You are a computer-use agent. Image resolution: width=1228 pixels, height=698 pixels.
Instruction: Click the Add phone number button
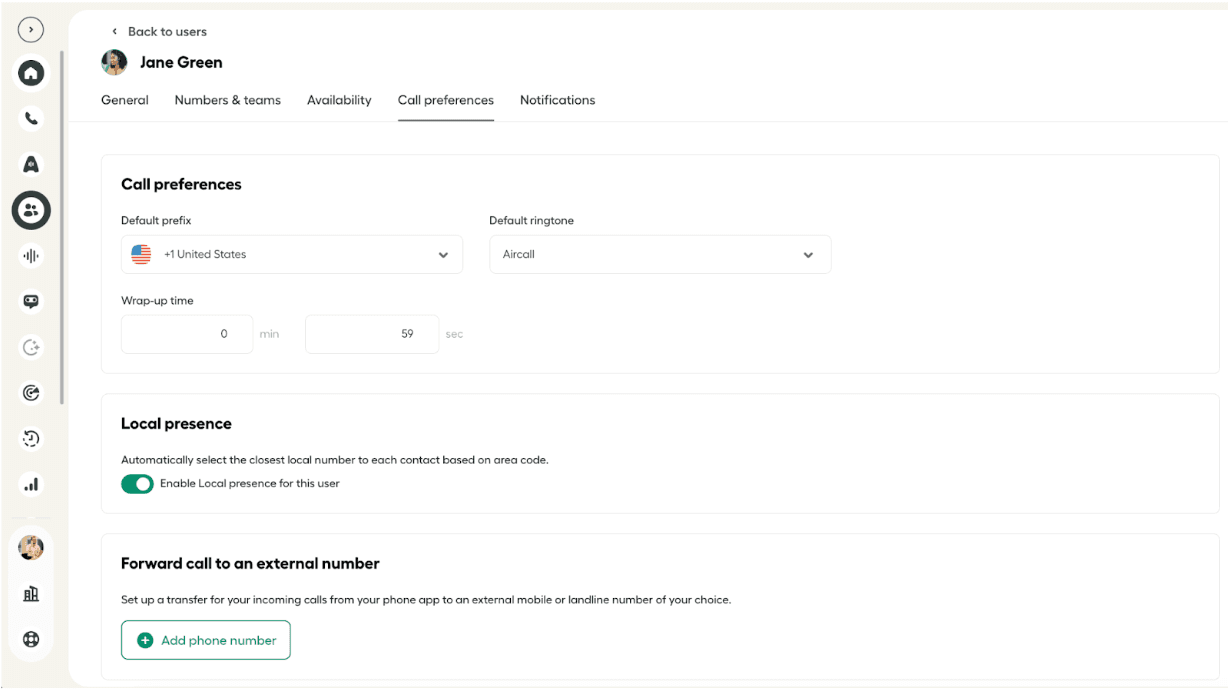click(205, 640)
